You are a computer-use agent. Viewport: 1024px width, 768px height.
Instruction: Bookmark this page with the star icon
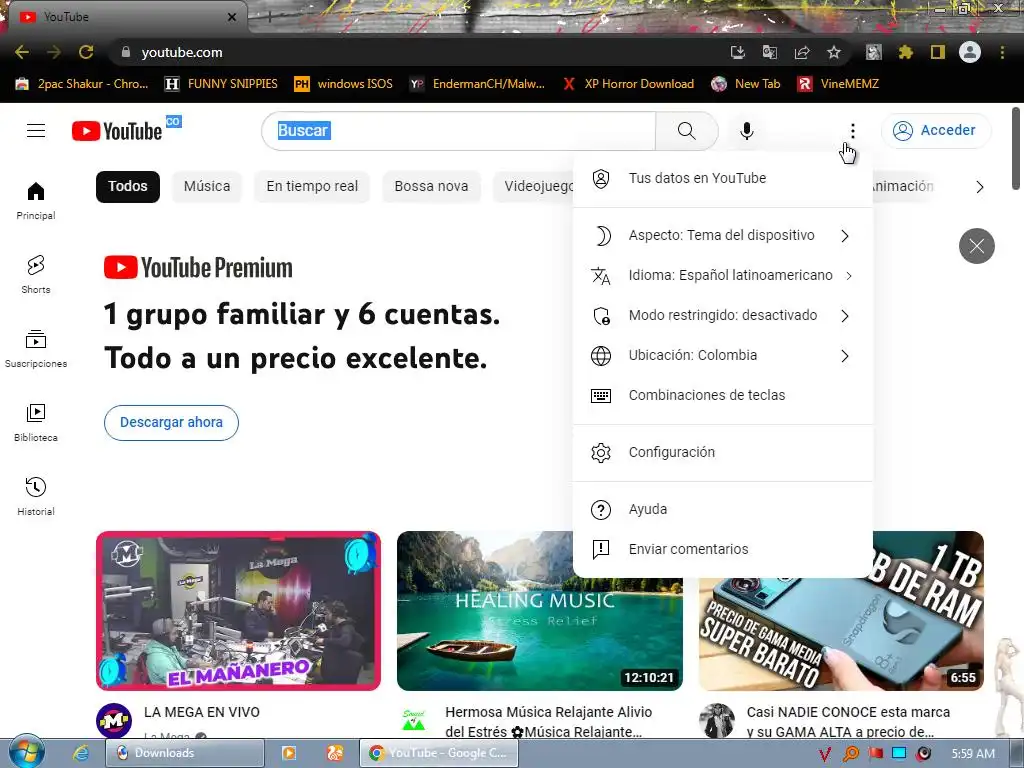pos(834,52)
